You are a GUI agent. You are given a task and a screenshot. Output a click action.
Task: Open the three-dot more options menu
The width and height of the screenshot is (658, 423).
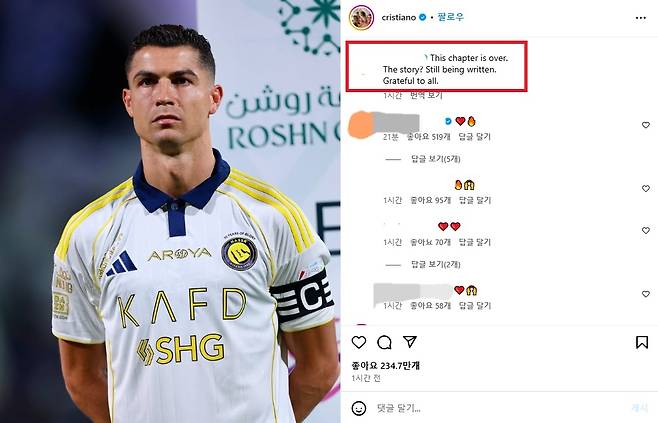coord(641,18)
